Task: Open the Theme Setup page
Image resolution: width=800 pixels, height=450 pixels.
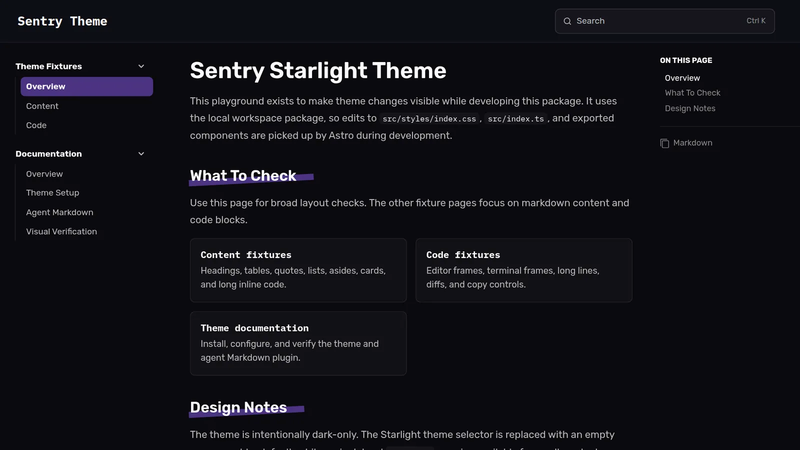Action: [x=53, y=193]
